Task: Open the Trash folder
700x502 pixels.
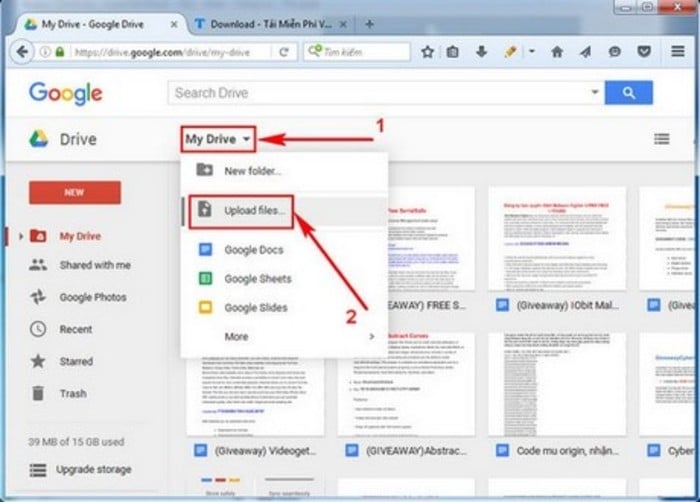Action: [x=73, y=393]
